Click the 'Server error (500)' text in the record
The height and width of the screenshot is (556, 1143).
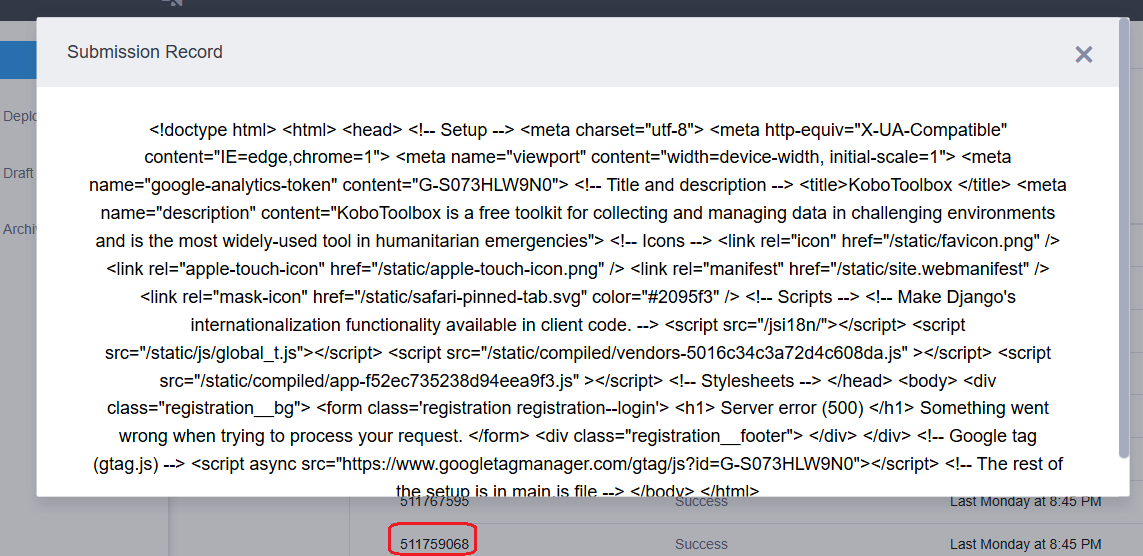pyautogui.click(x=791, y=408)
